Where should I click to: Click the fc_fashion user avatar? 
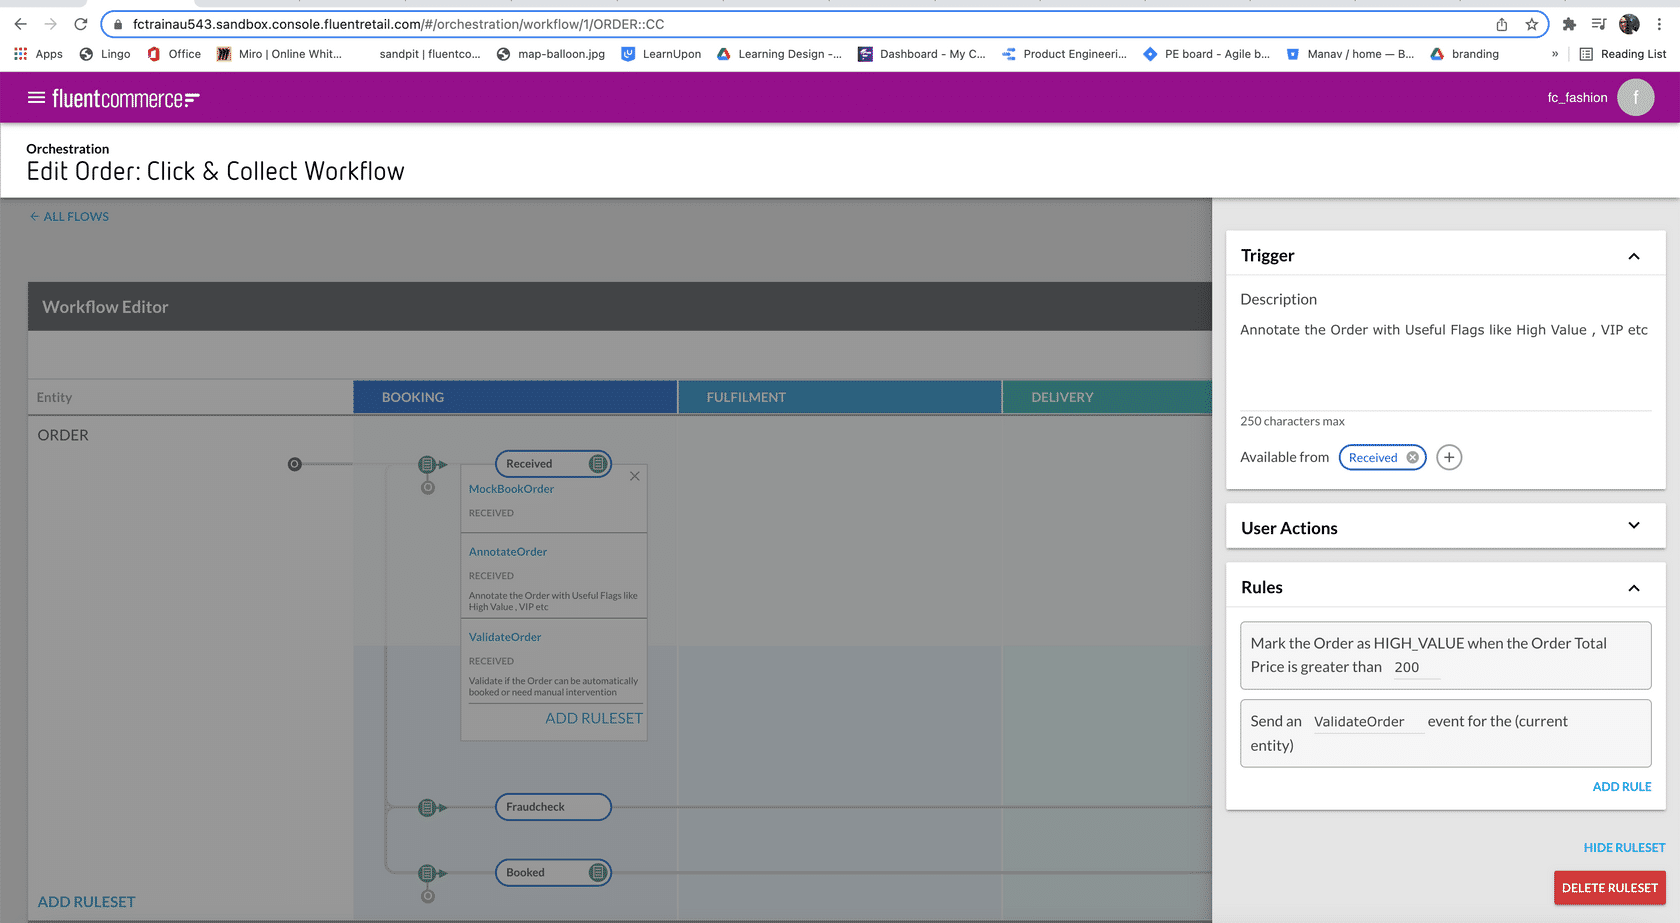pos(1635,98)
